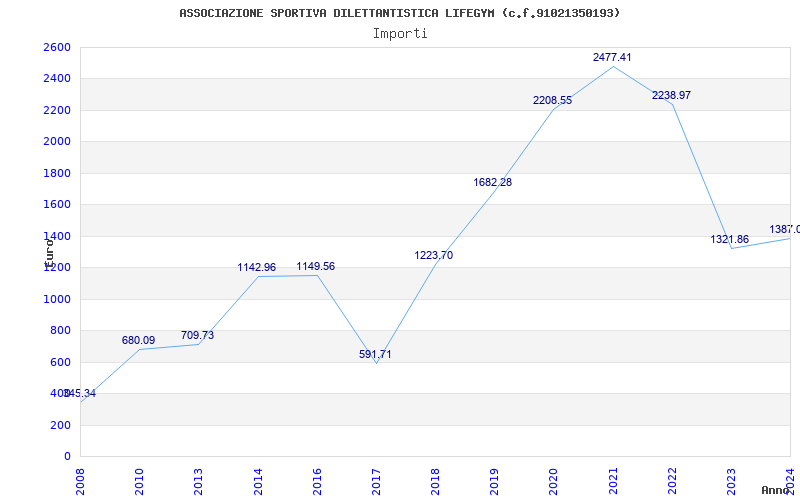Select data label 2208.55
Image resolution: width=800 pixels, height=500 pixels.
pyautogui.click(x=553, y=101)
